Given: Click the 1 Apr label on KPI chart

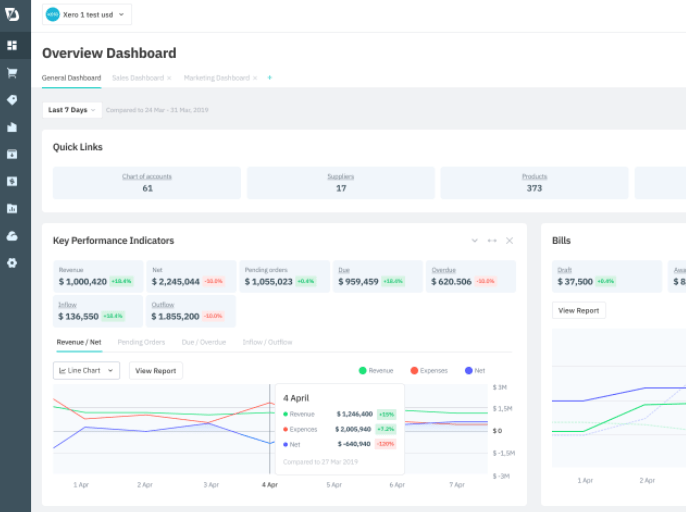Looking at the screenshot, I should pyautogui.click(x=81, y=485).
